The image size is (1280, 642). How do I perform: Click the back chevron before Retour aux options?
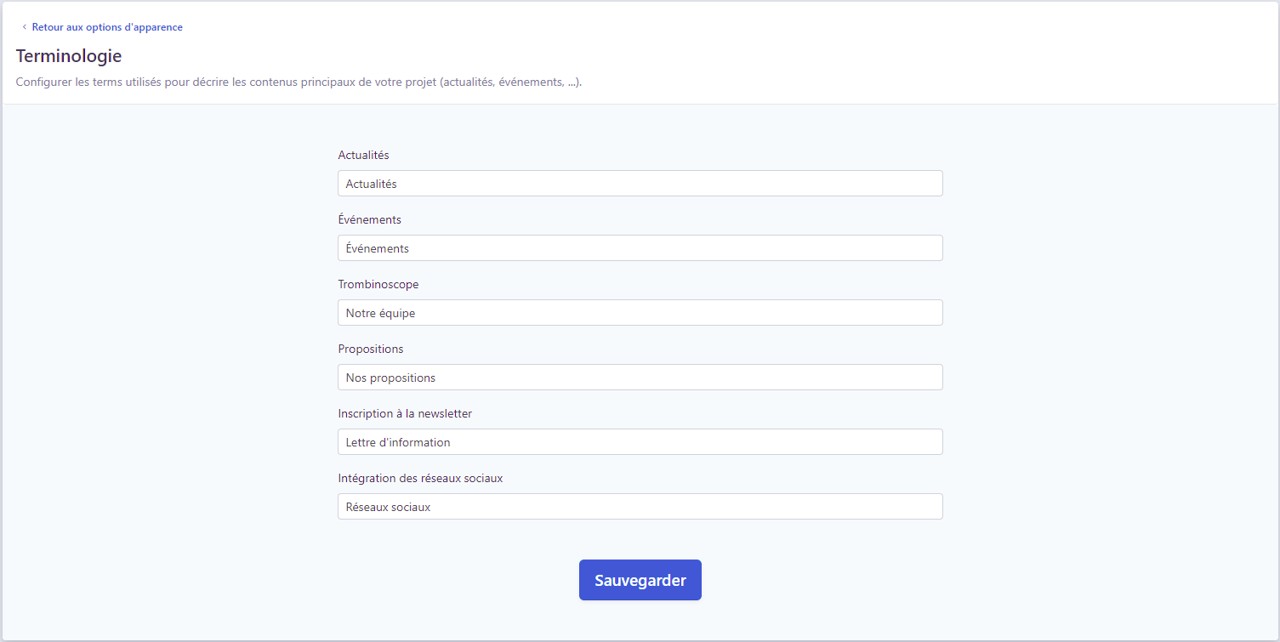click(x=24, y=27)
